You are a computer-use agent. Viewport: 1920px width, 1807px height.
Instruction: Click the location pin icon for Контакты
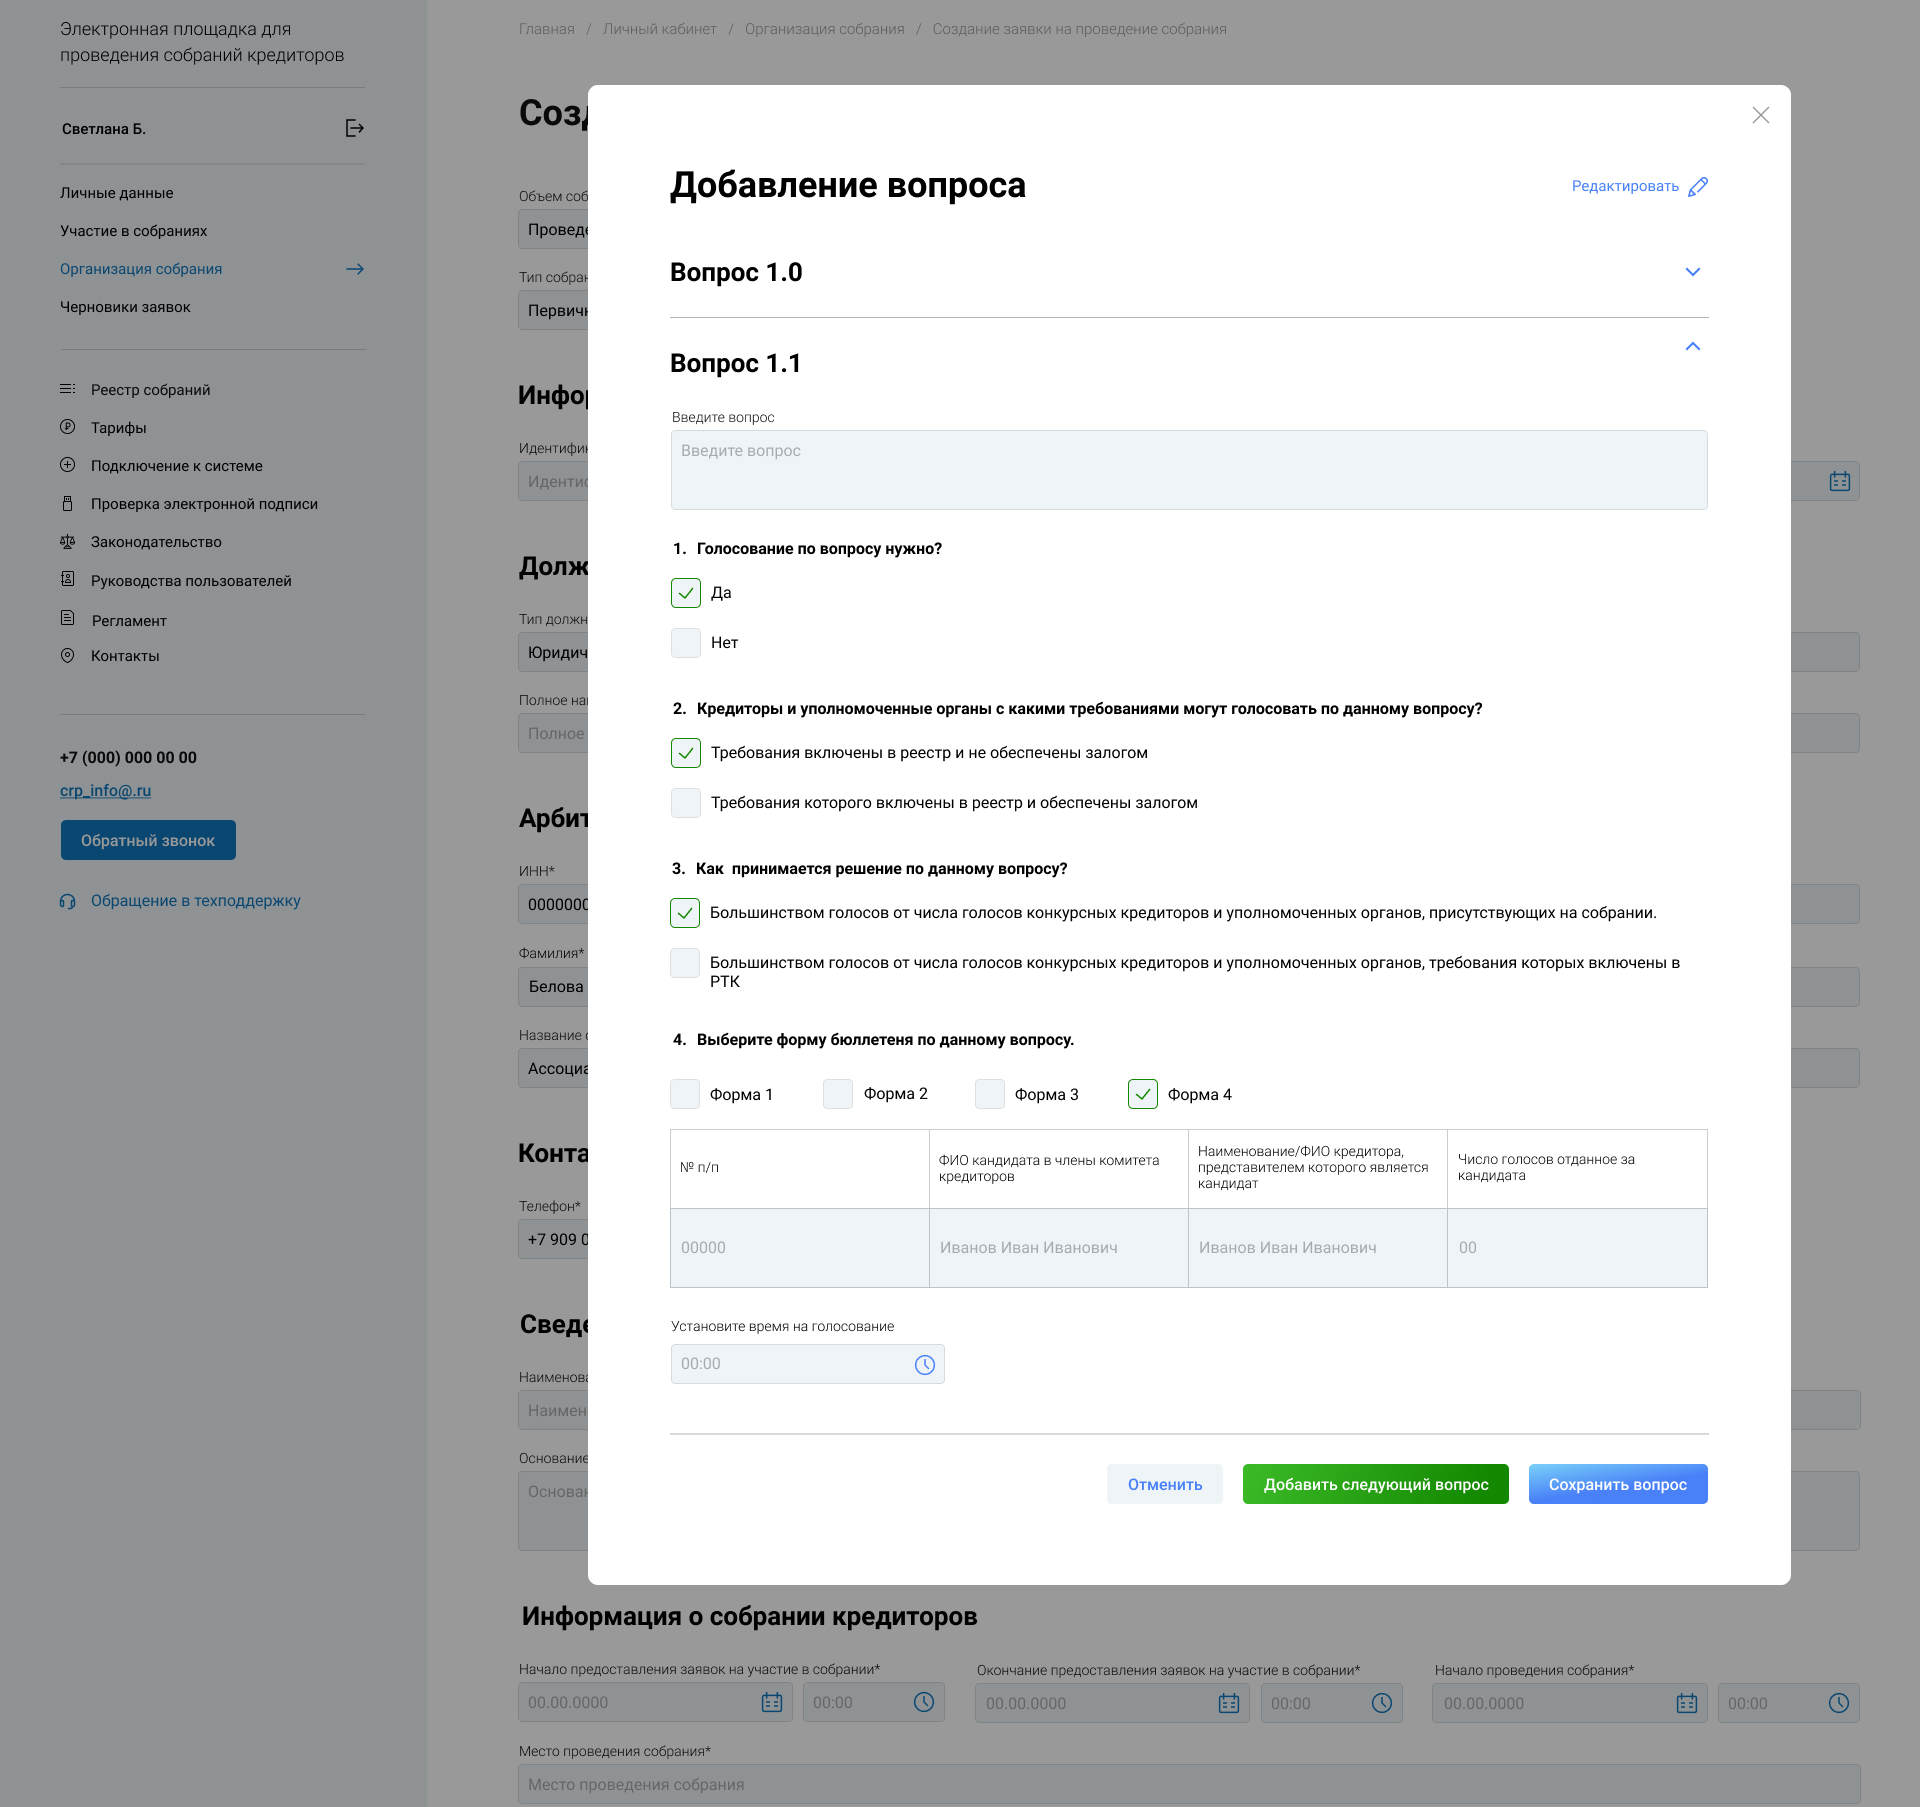[x=67, y=655]
